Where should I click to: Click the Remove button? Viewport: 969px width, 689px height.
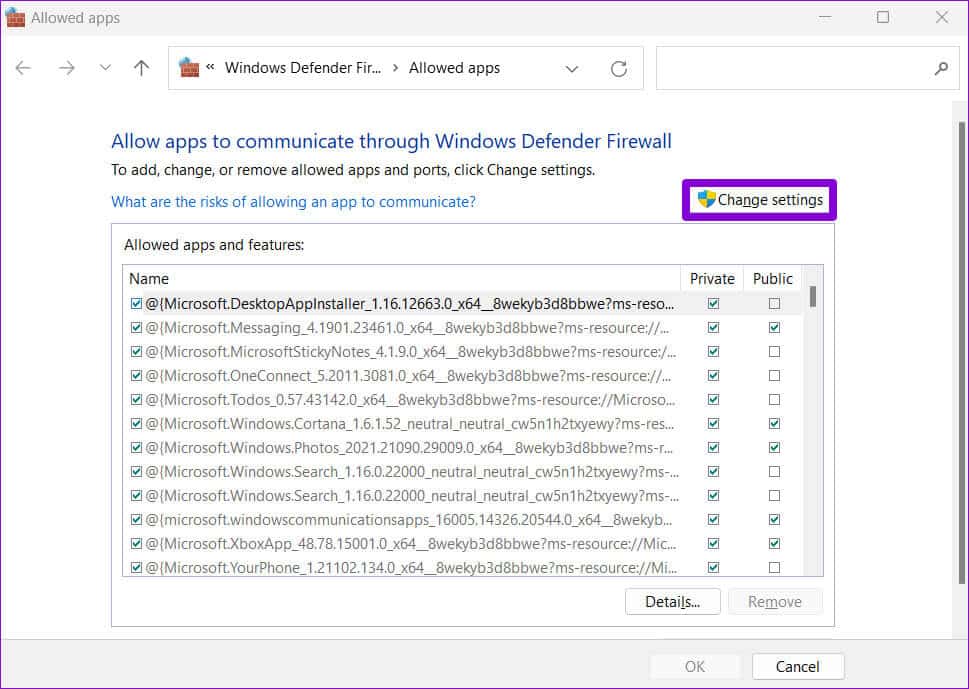[x=775, y=602]
